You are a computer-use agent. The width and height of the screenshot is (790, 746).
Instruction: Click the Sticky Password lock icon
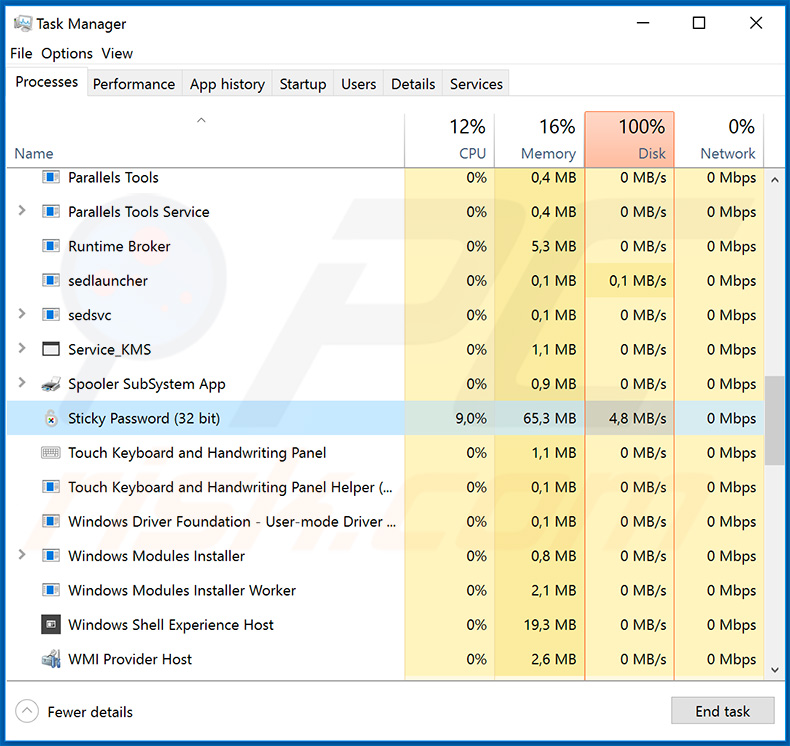(x=51, y=419)
